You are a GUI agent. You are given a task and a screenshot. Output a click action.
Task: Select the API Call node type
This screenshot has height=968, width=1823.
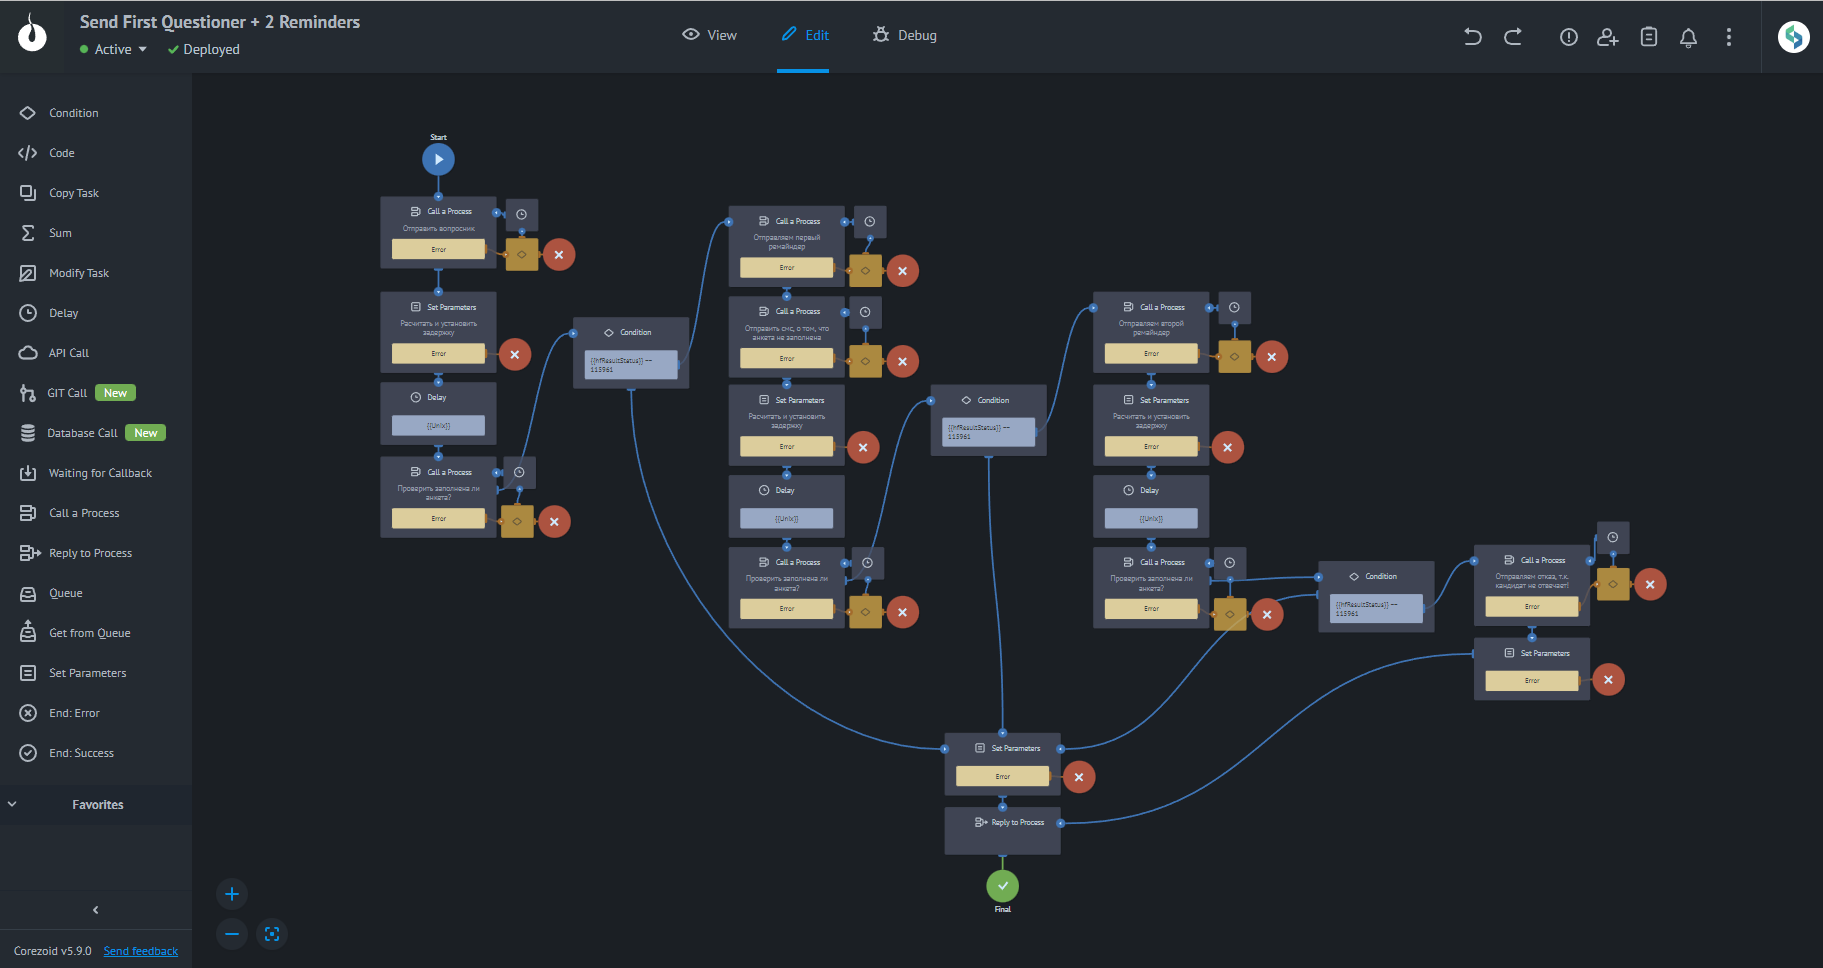coord(68,353)
